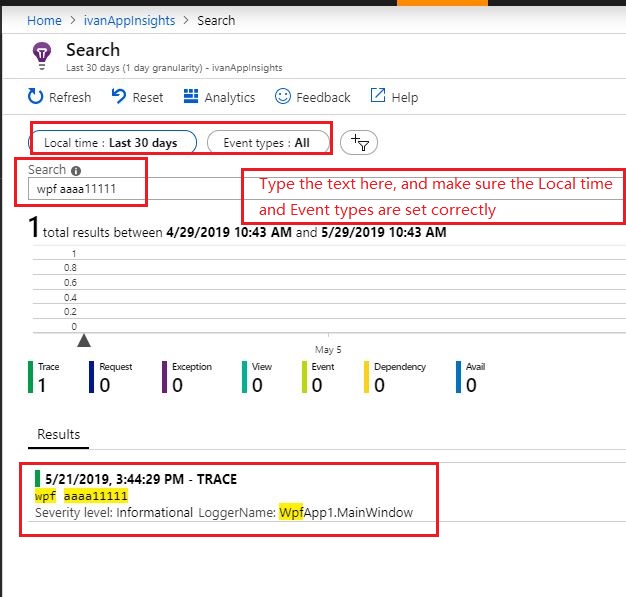Select the Results tab

coord(58,434)
